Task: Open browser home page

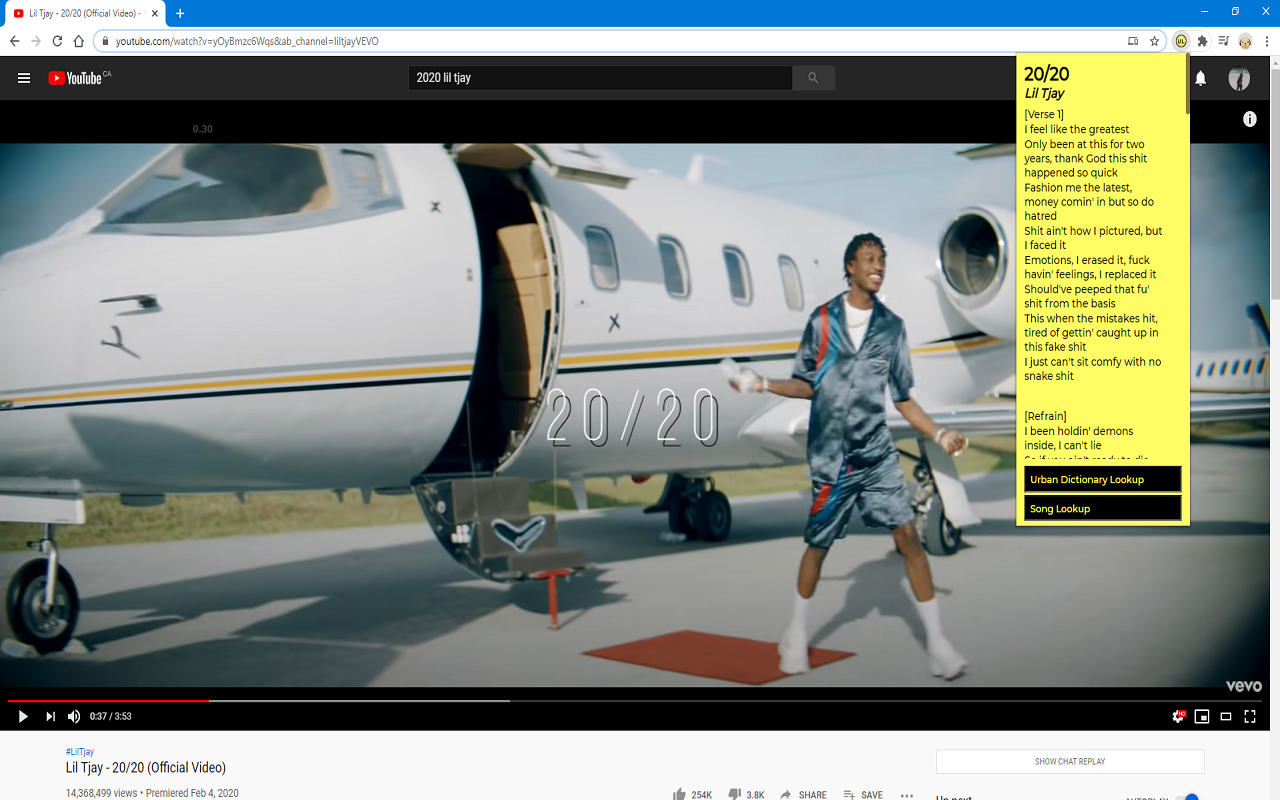Action: tap(78, 41)
